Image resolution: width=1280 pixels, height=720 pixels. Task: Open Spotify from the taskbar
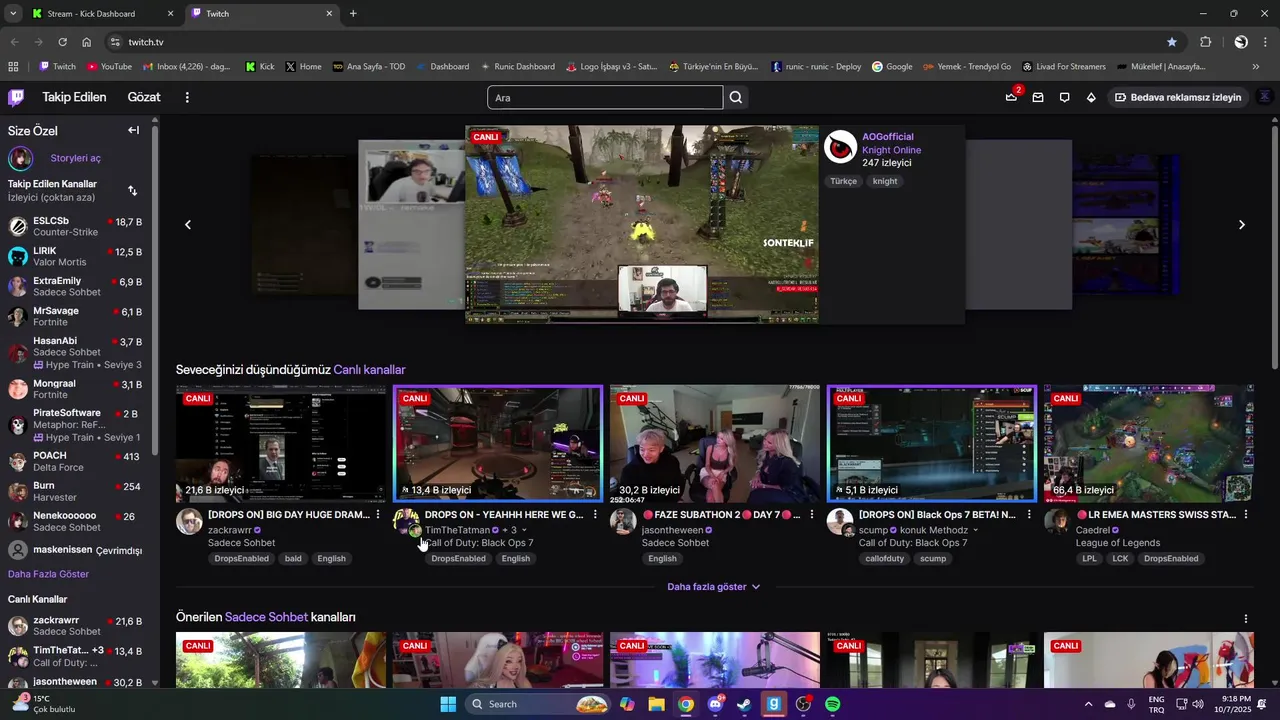[832, 704]
